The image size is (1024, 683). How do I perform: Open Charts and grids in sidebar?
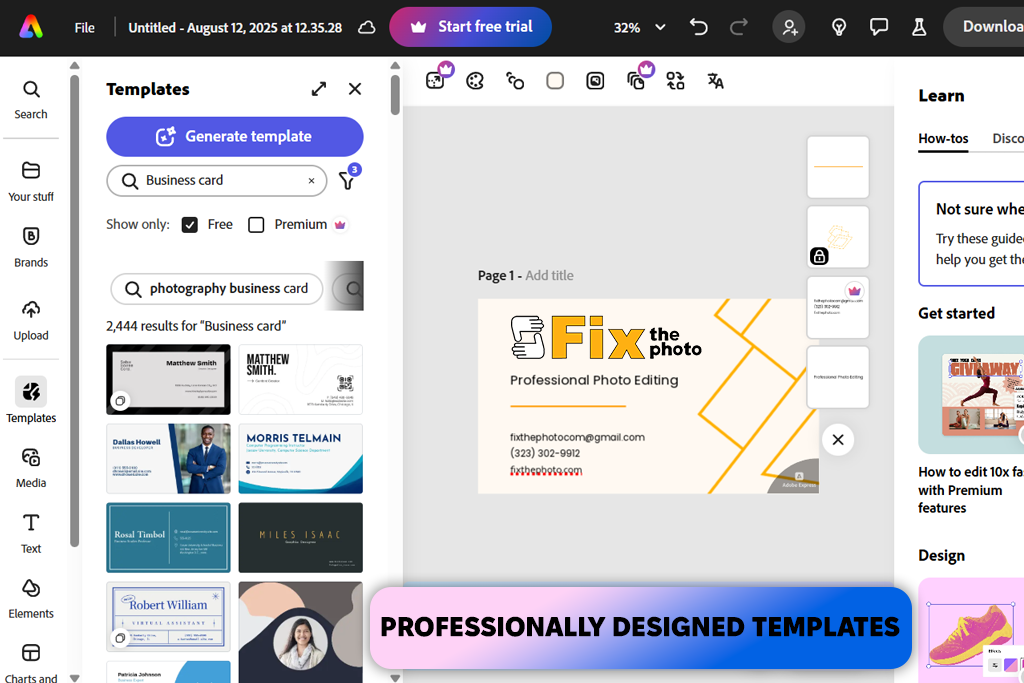[31, 662]
